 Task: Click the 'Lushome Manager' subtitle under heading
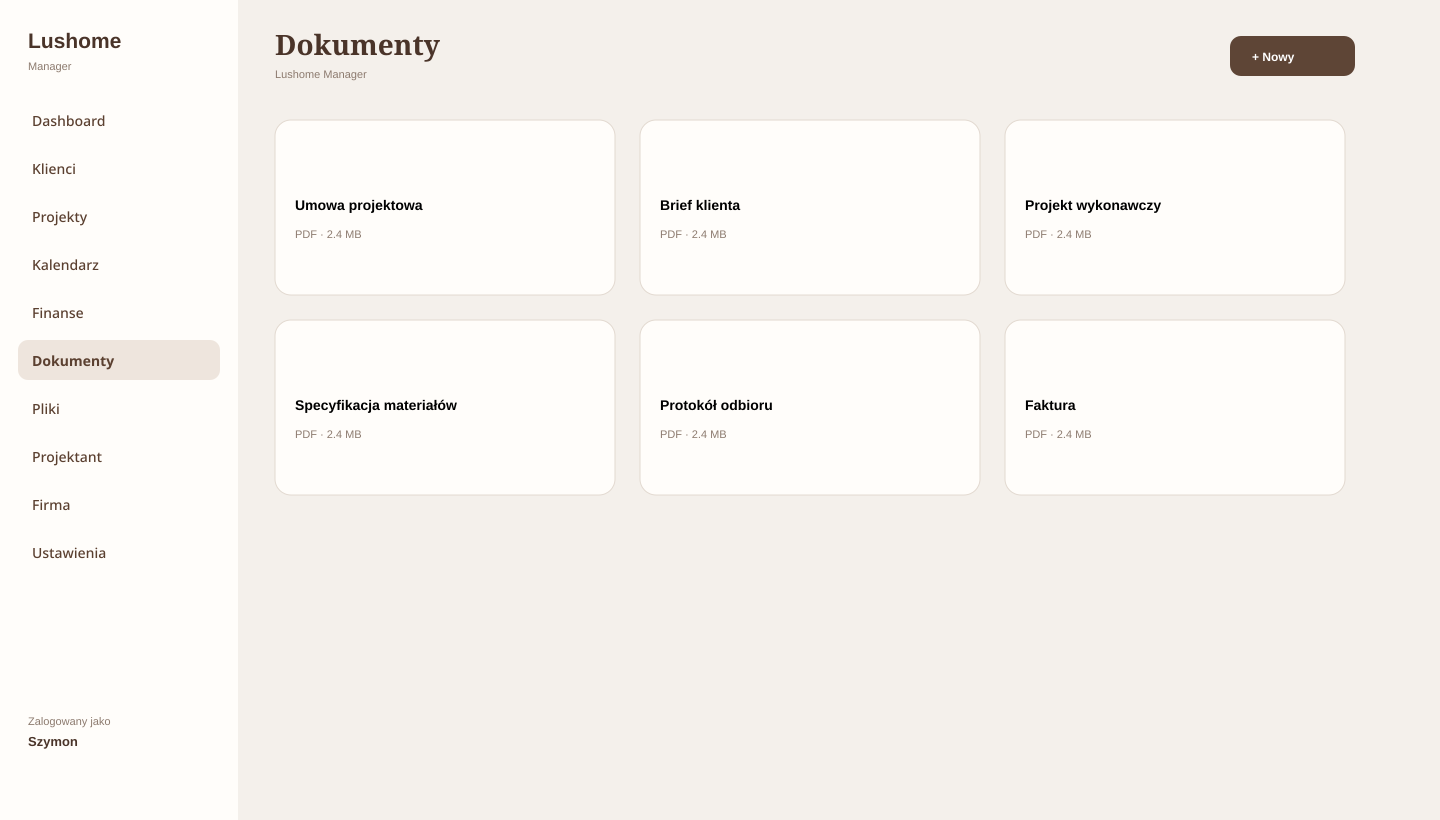point(321,74)
